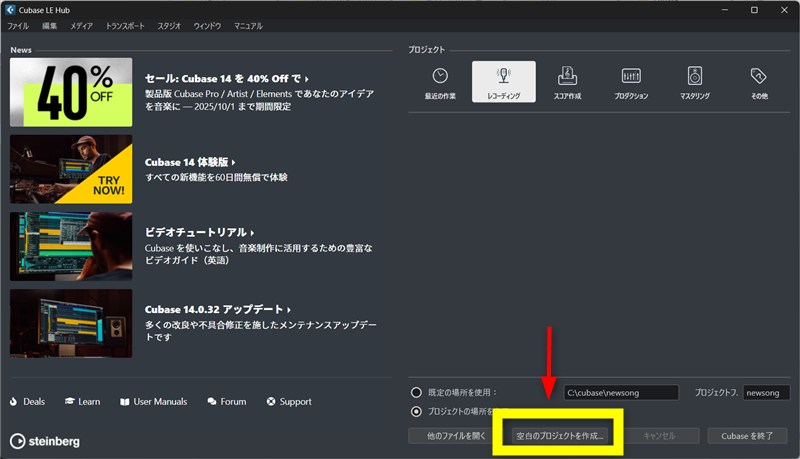Click the newsong project folder field
Viewport: 800px width, 459px height.
(x=766, y=393)
